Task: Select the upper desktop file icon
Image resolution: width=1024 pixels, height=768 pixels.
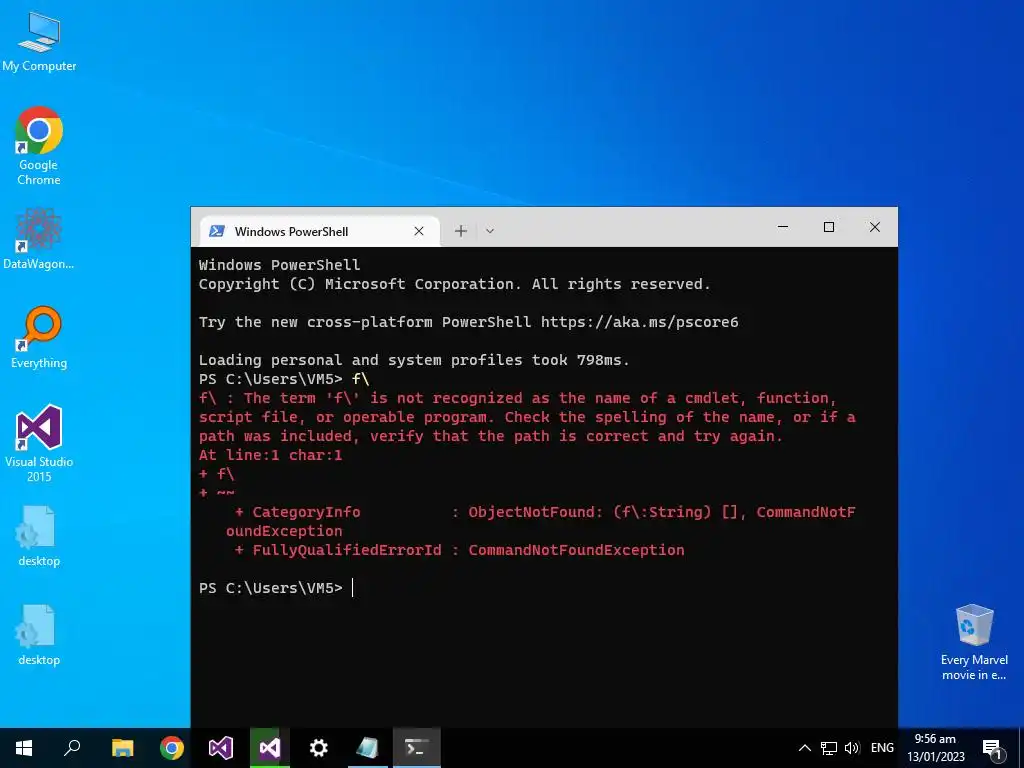Action: (x=39, y=536)
